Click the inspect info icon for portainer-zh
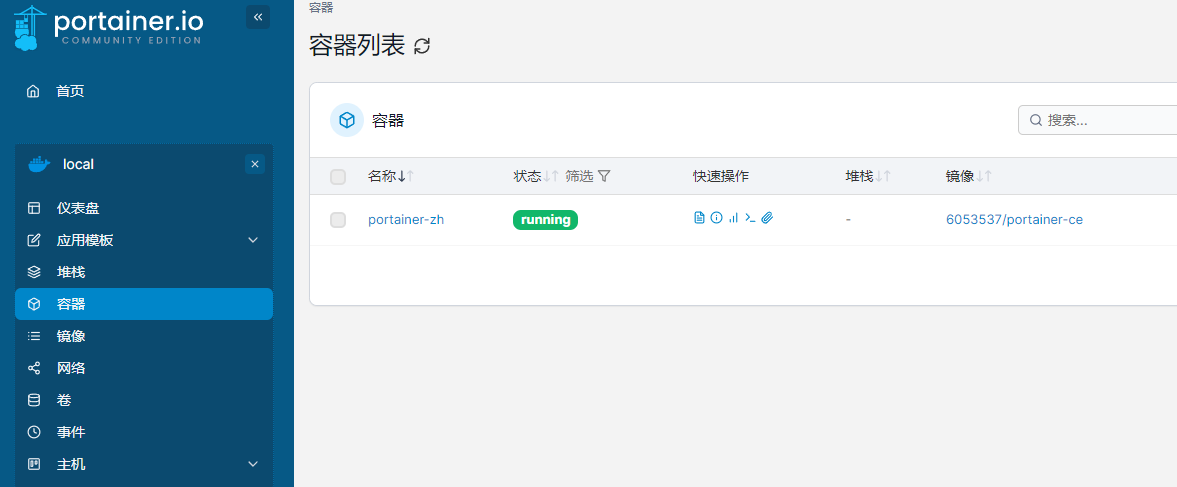This screenshot has height=487, width=1177. click(x=716, y=218)
